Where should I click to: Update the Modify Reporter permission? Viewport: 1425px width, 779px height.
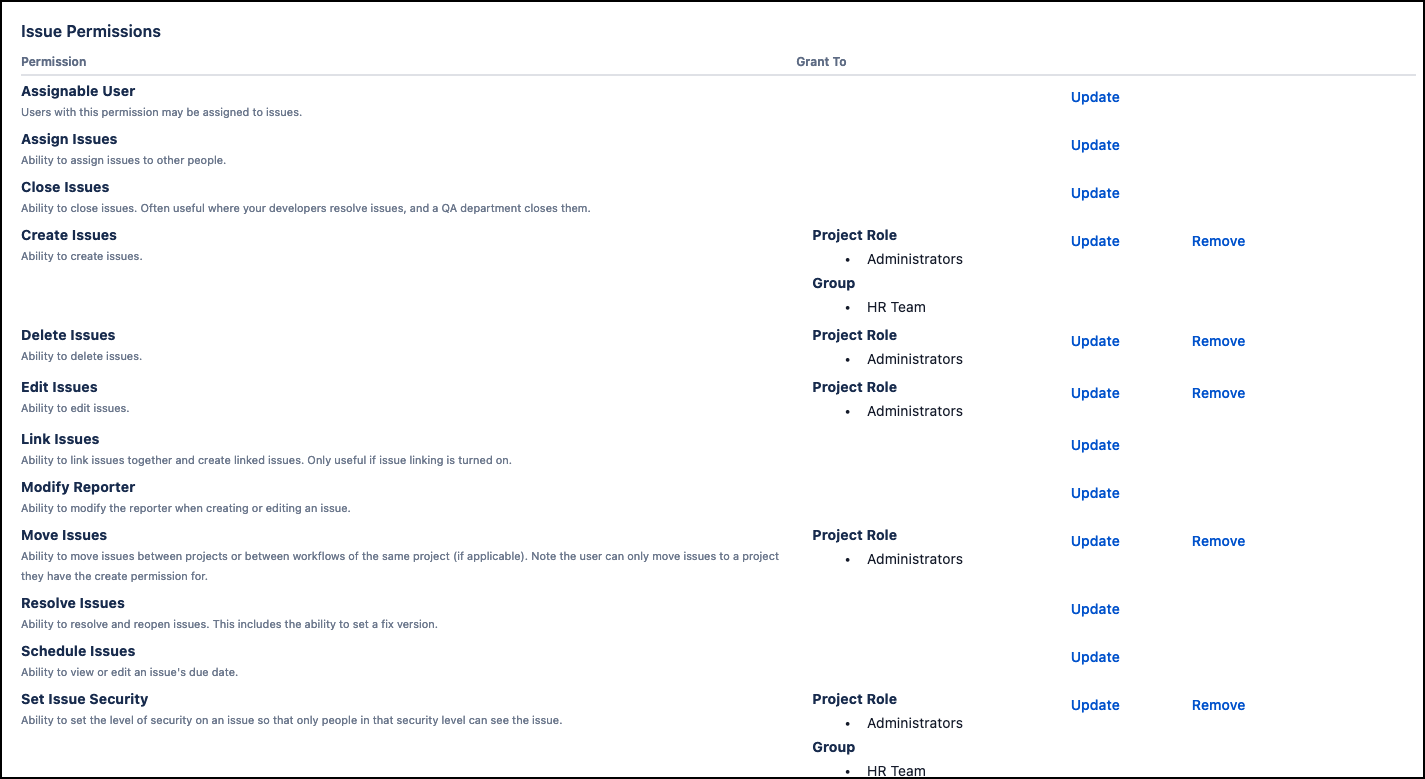pyautogui.click(x=1095, y=493)
